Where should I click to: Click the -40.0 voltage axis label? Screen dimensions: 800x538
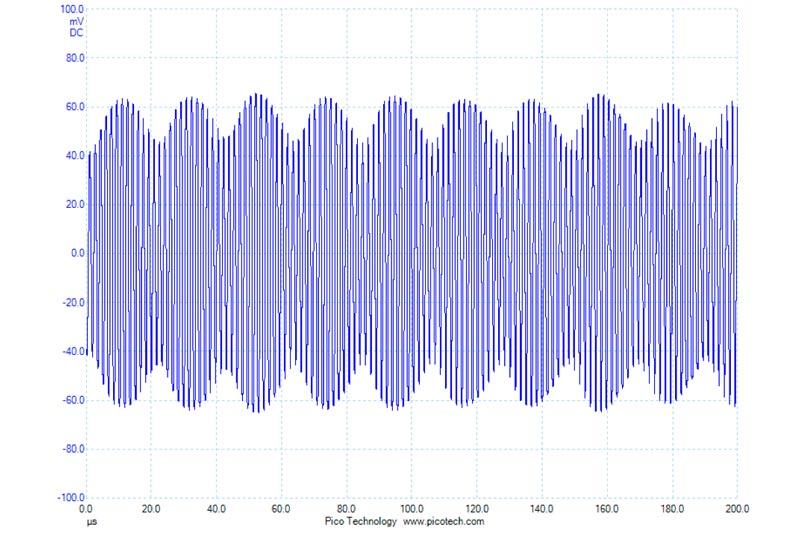(x=73, y=351)
